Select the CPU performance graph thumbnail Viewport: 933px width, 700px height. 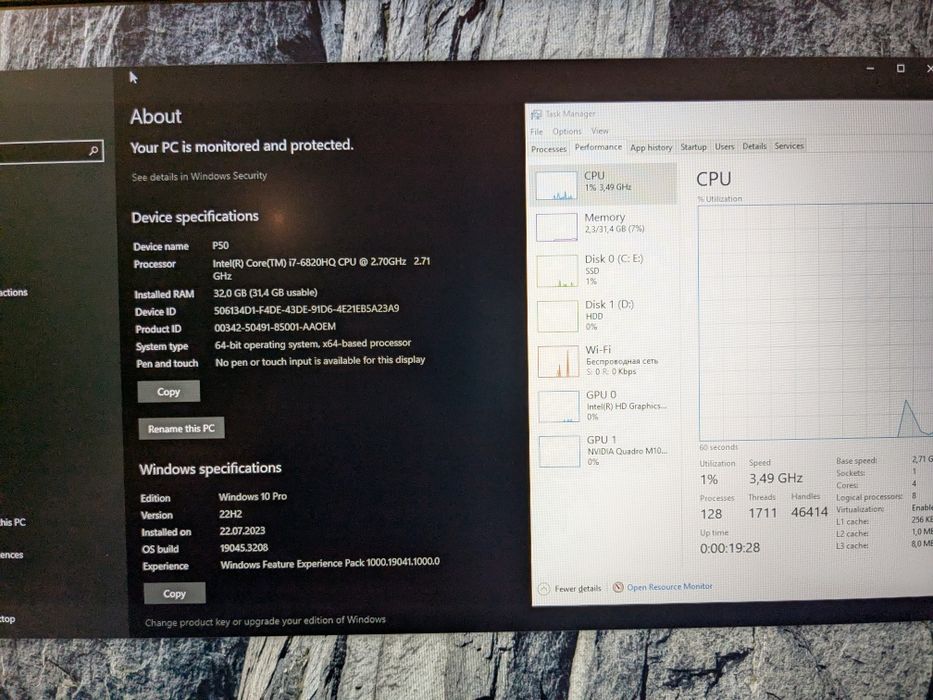coord(556,185)
